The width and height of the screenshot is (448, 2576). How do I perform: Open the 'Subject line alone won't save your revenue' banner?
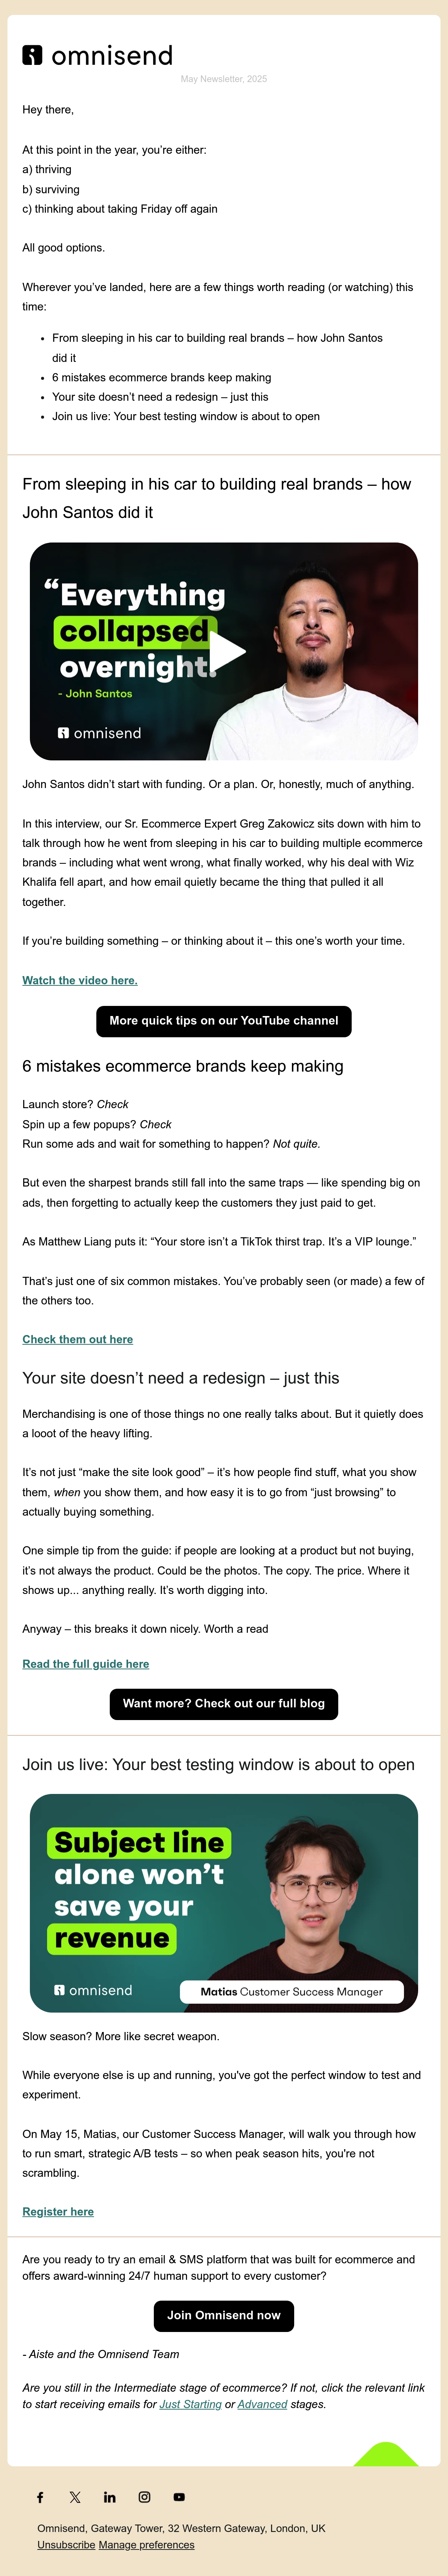click(224, 1903)
